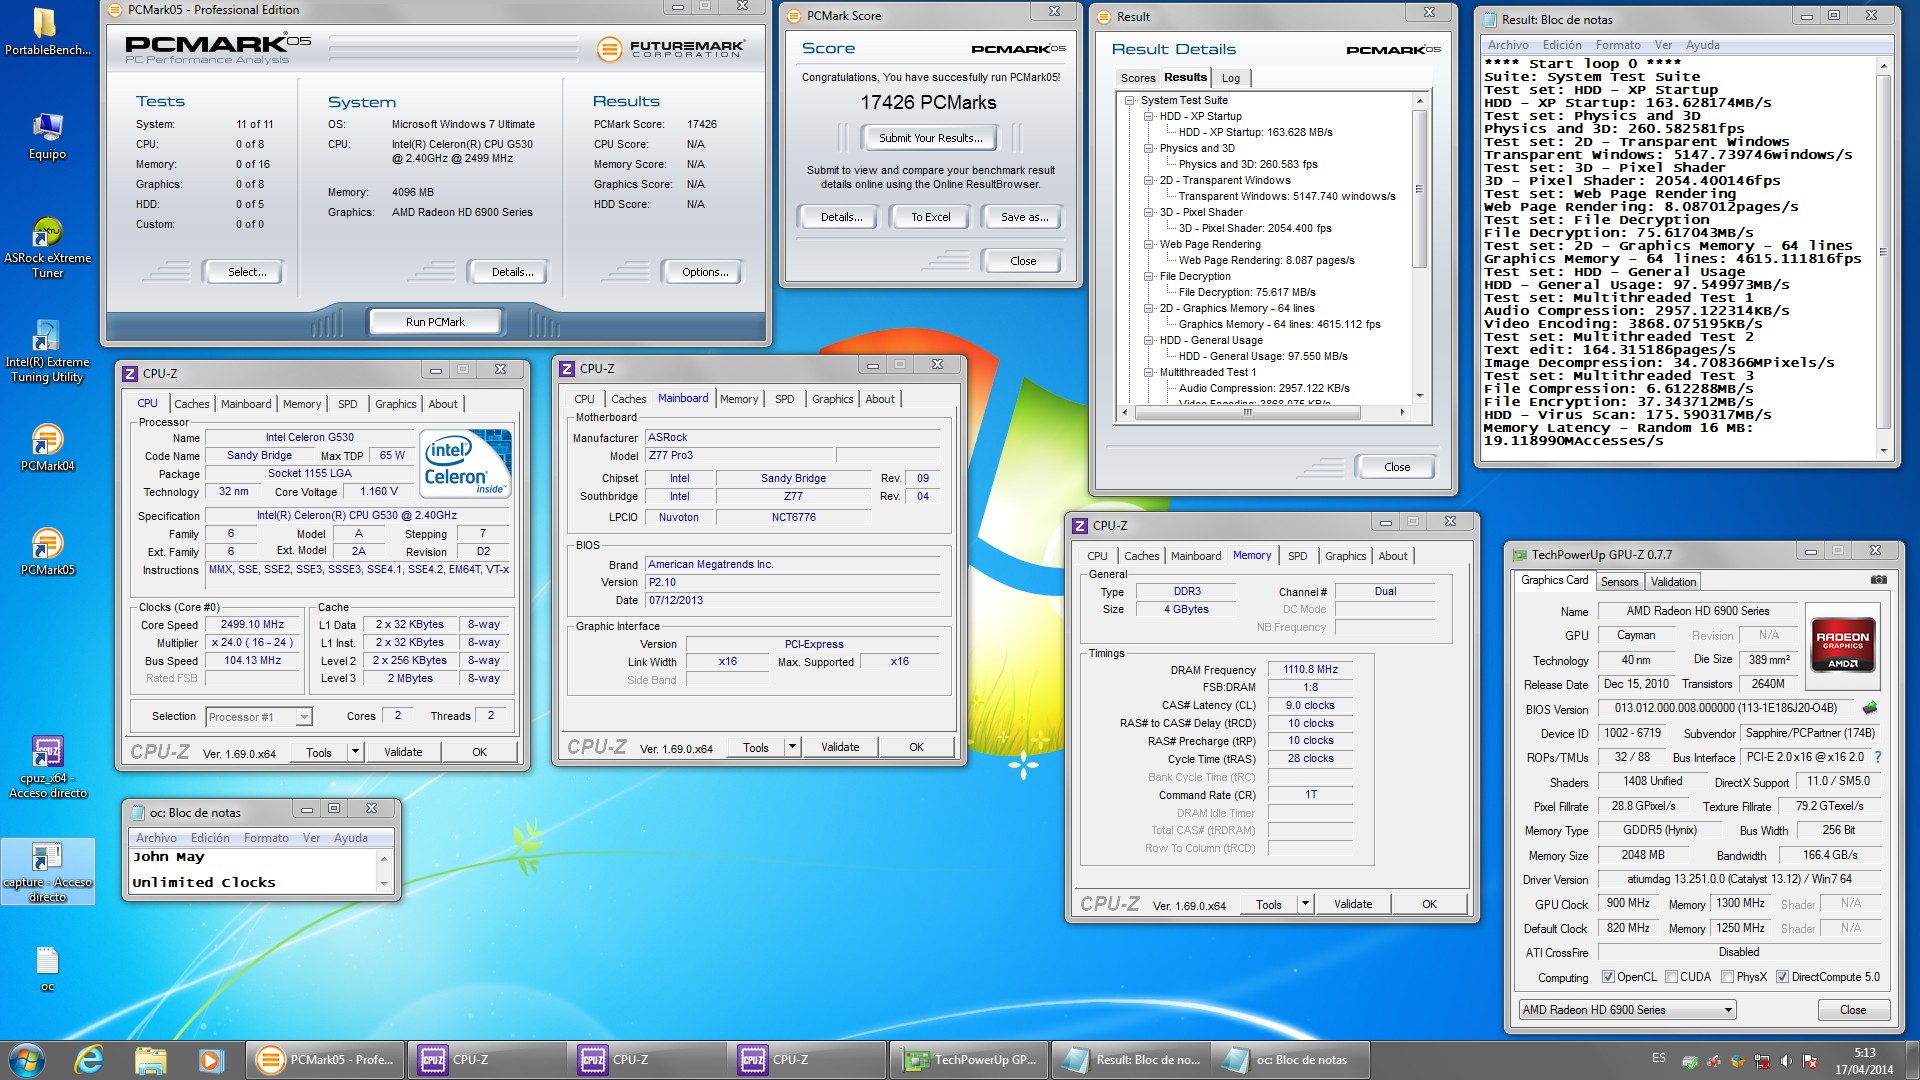The height and width of the screenshot is (1080, 1920).
Task: Click GPU-Z screenshot camera icon
Action: coord(1878,580)
